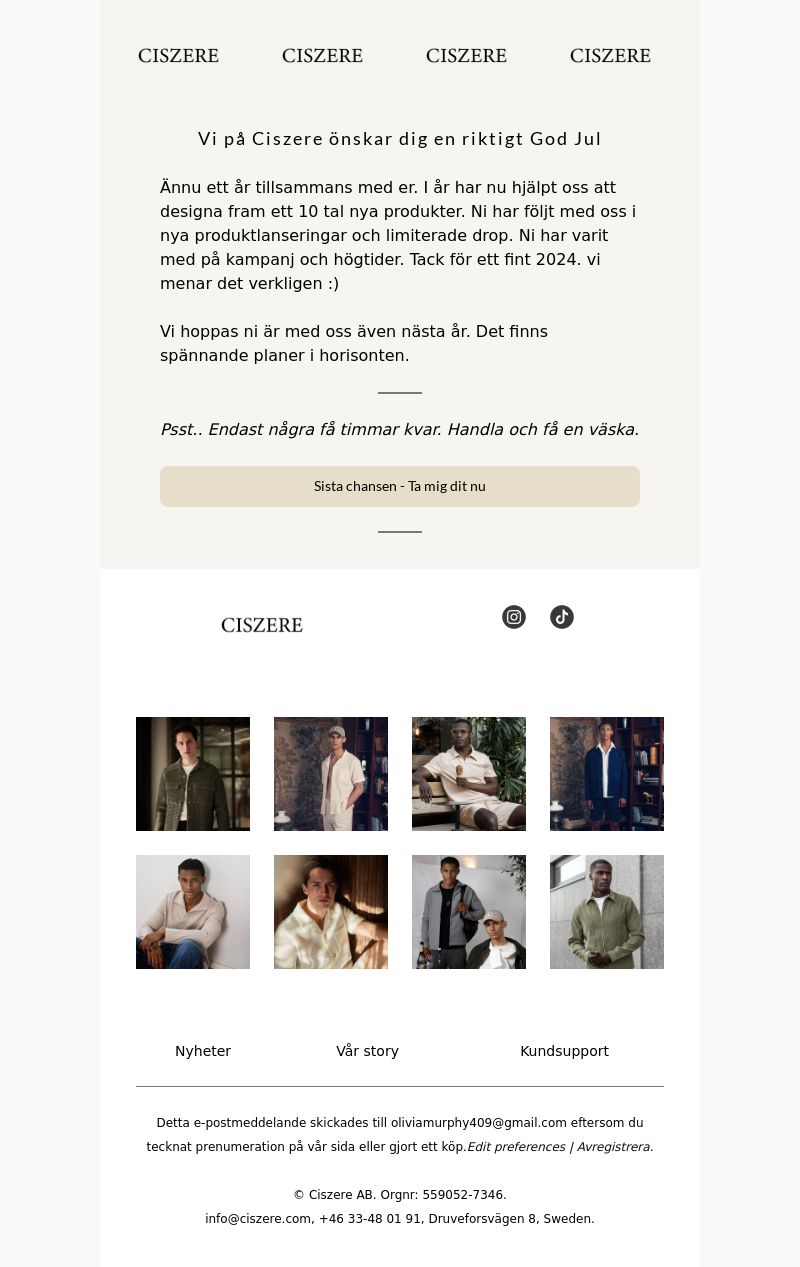
Task: Click the Avregistrera unsubscribe link
Action: (615, 1147)
